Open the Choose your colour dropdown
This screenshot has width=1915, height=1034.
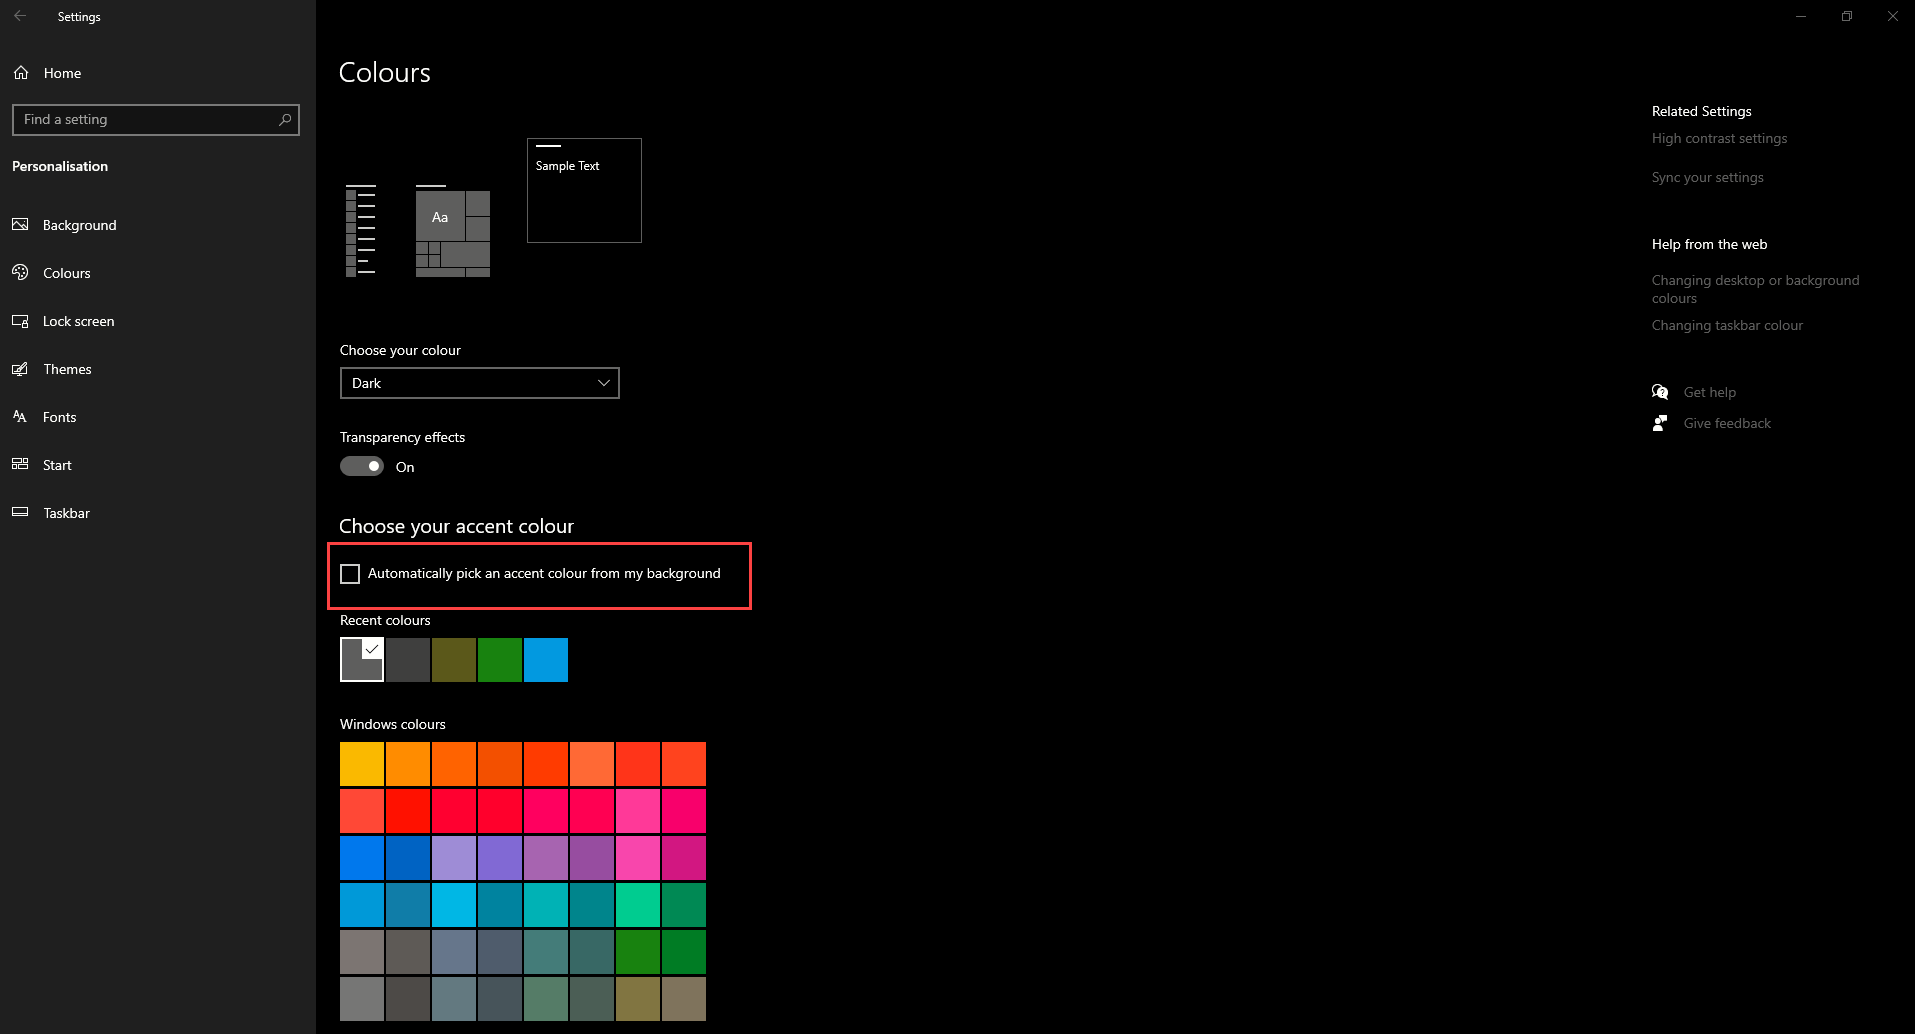pos(479,383)
